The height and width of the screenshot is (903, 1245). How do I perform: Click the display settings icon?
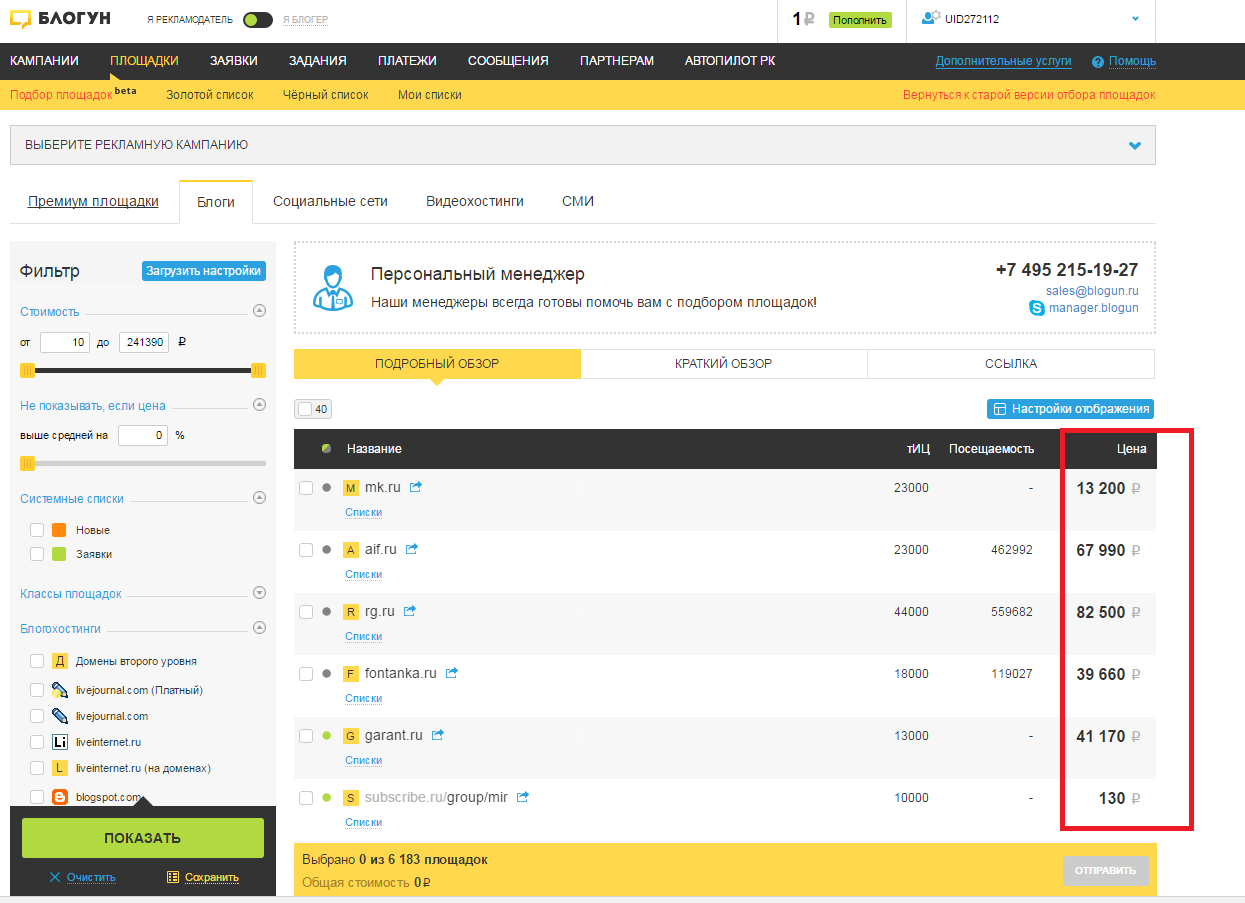tap(999, 409)
